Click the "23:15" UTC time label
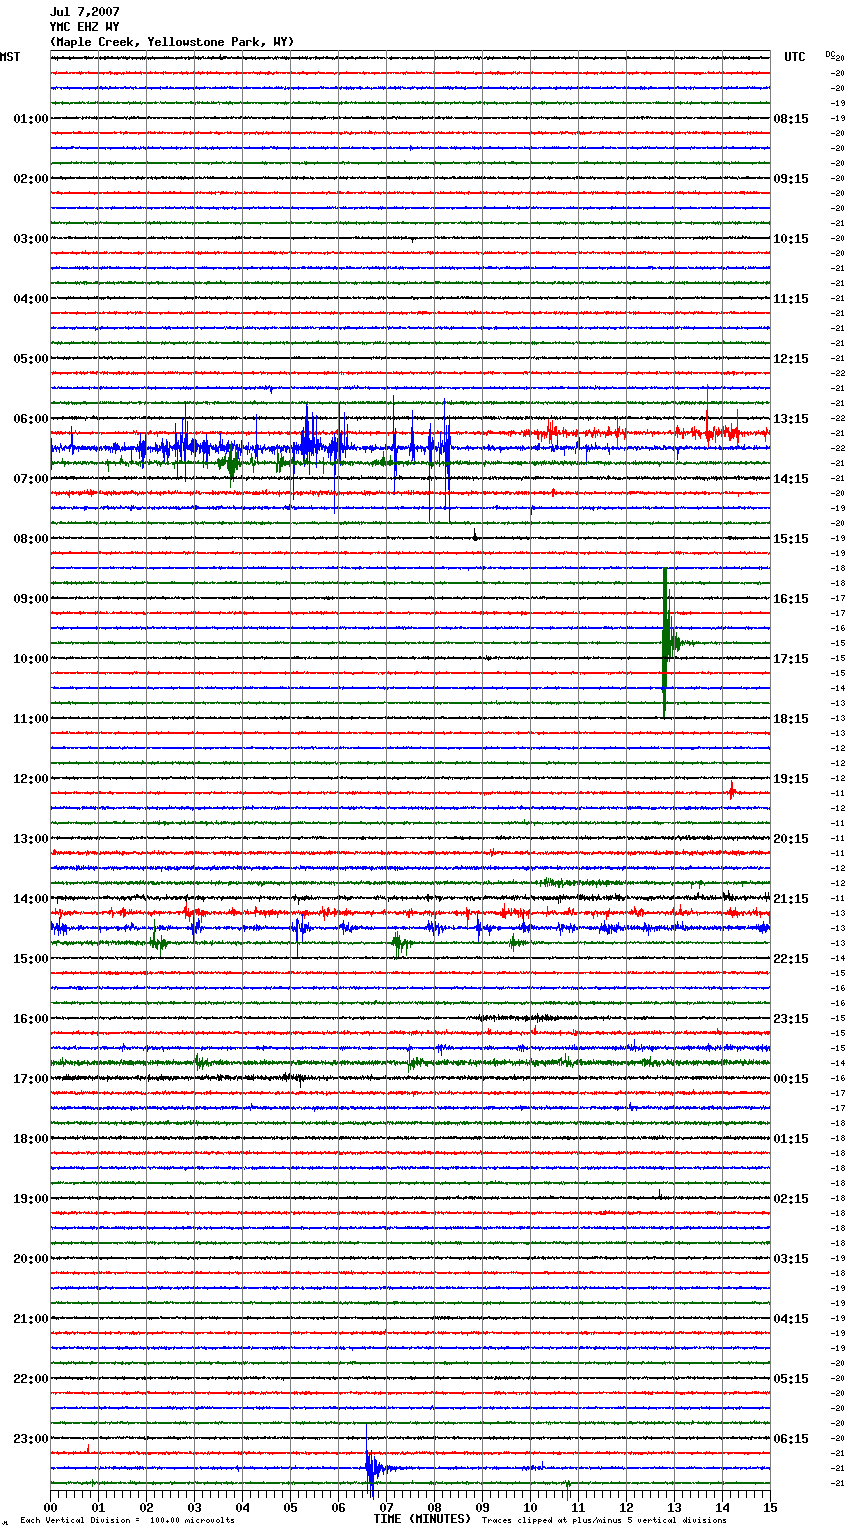Image resolution: width=850 pixels, height=1534 pixels. (x=791, y=1019)
